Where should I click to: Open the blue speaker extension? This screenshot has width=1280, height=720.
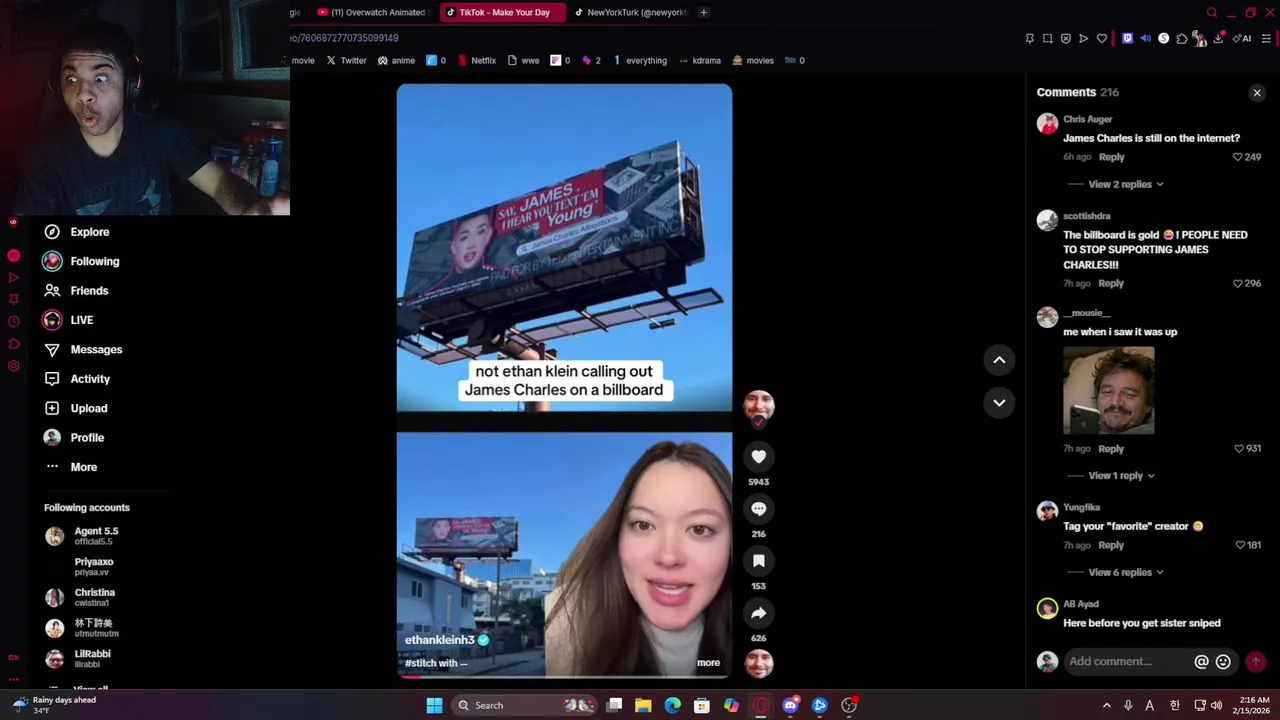1146,39
